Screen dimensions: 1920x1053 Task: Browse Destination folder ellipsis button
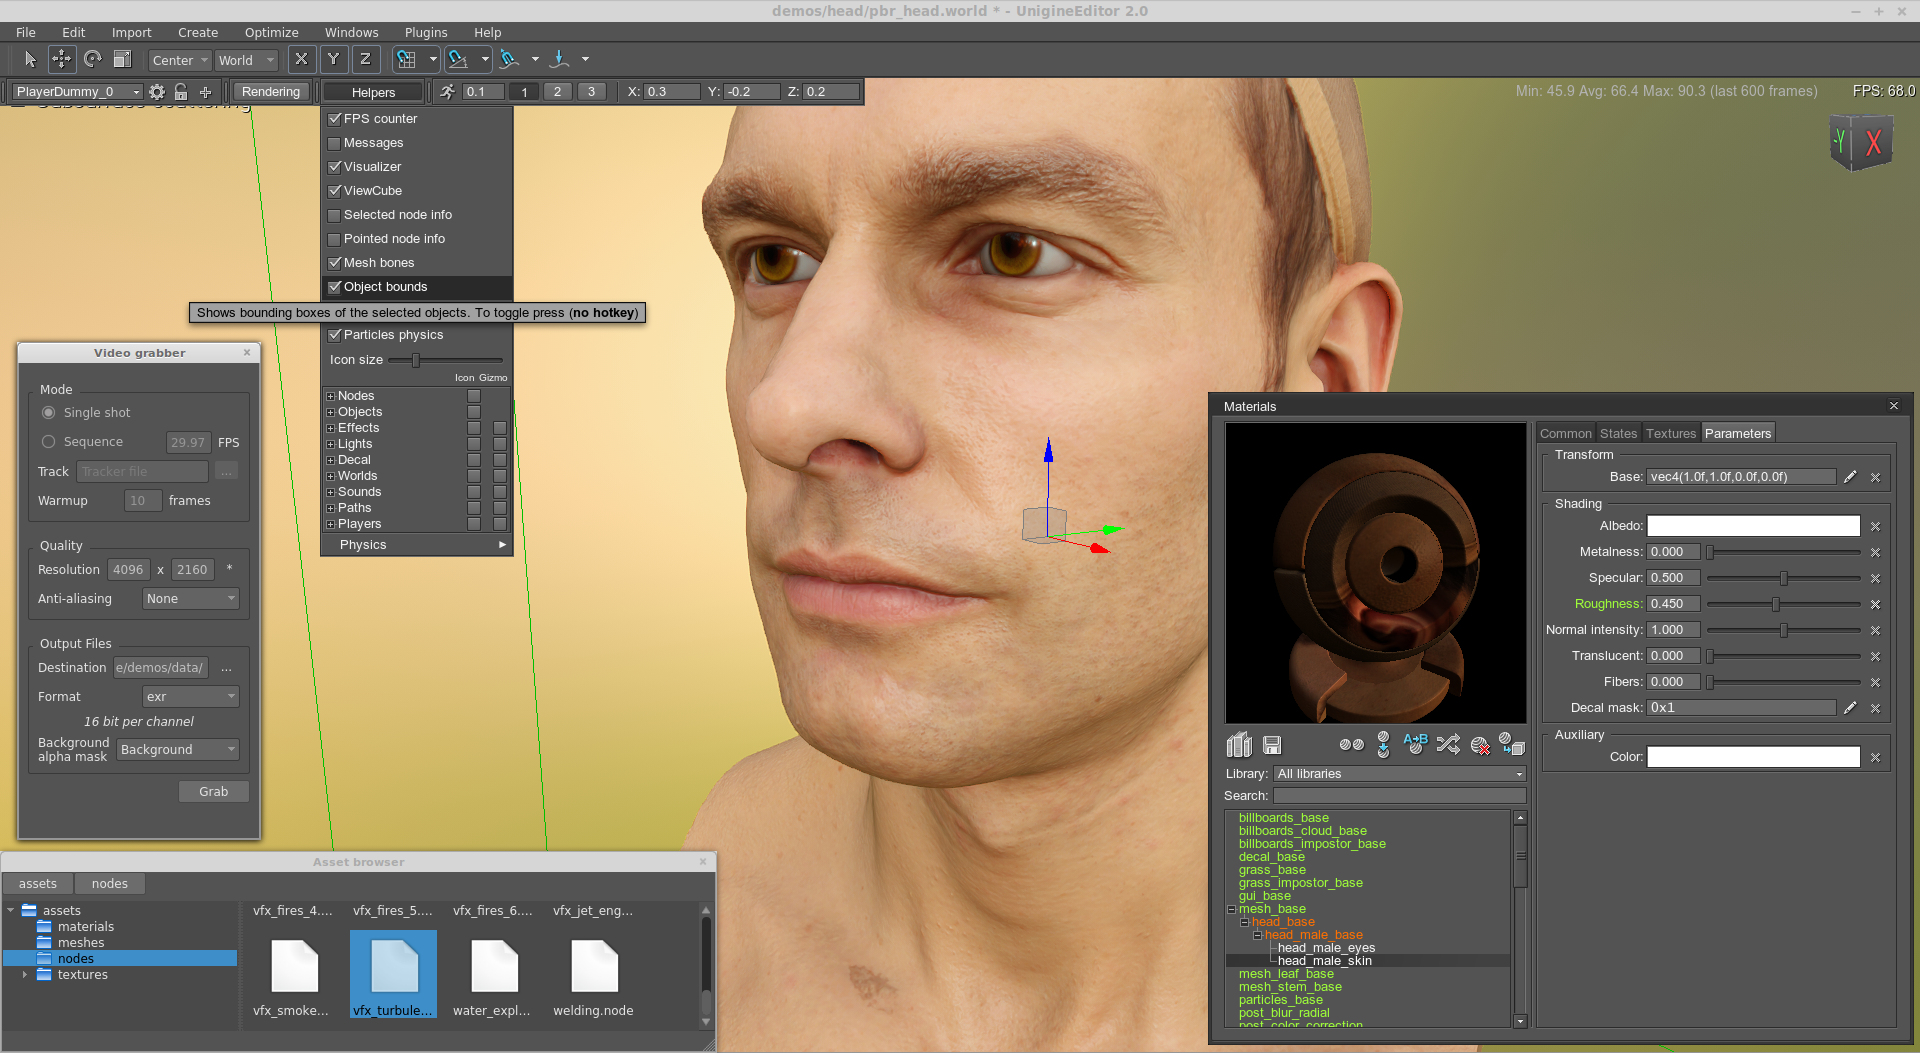[x=226, y=668]
